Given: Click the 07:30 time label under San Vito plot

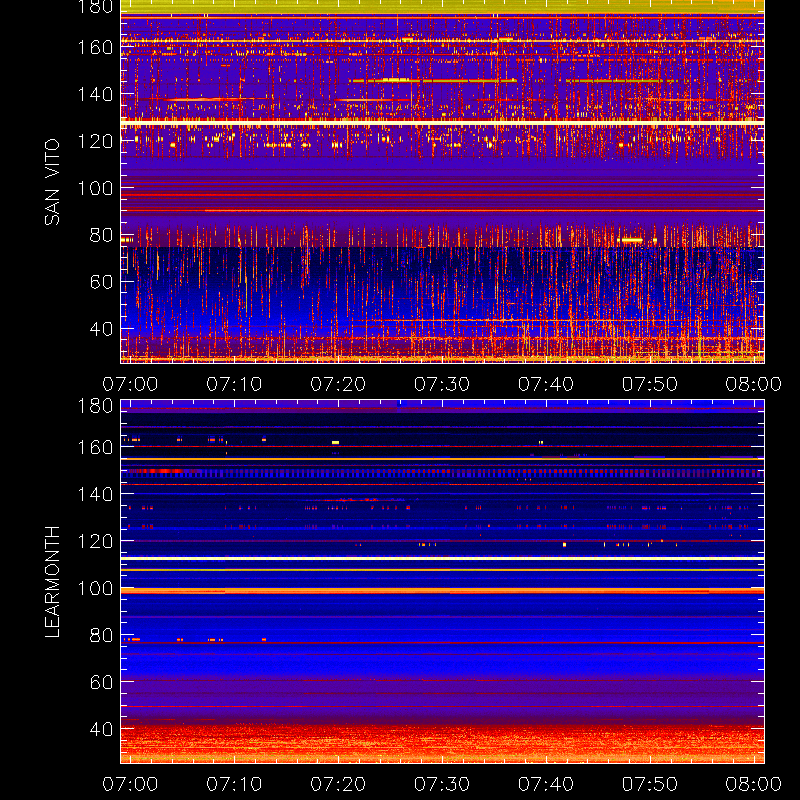Looking at the screenshot, I should pyautogui.click(x=442, y=384).
